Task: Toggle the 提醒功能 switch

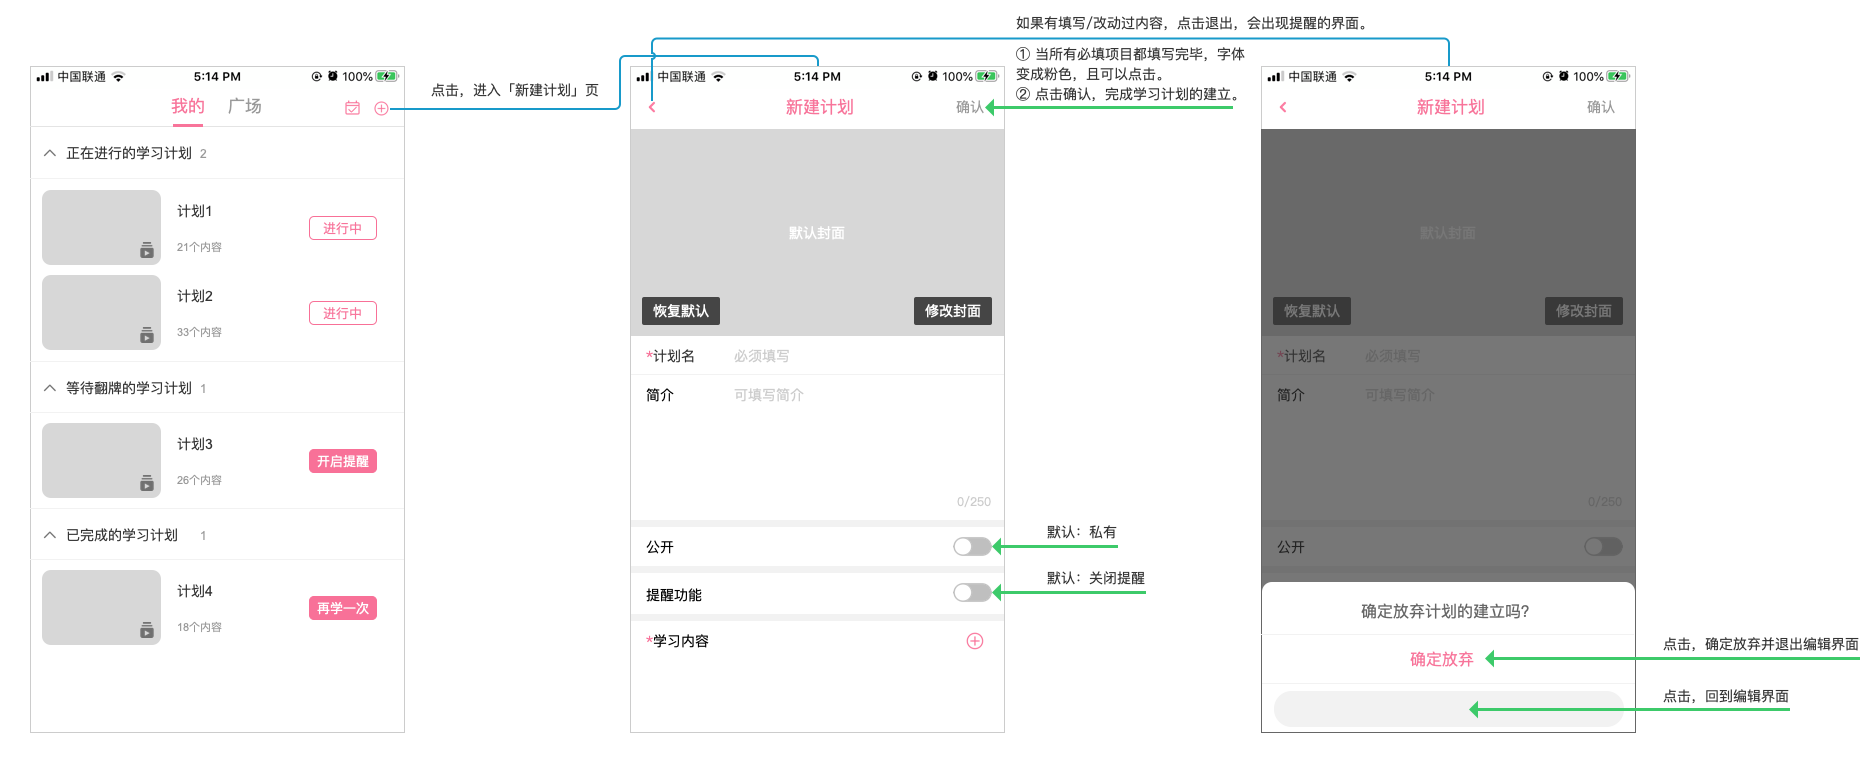Action: point(972,592)
